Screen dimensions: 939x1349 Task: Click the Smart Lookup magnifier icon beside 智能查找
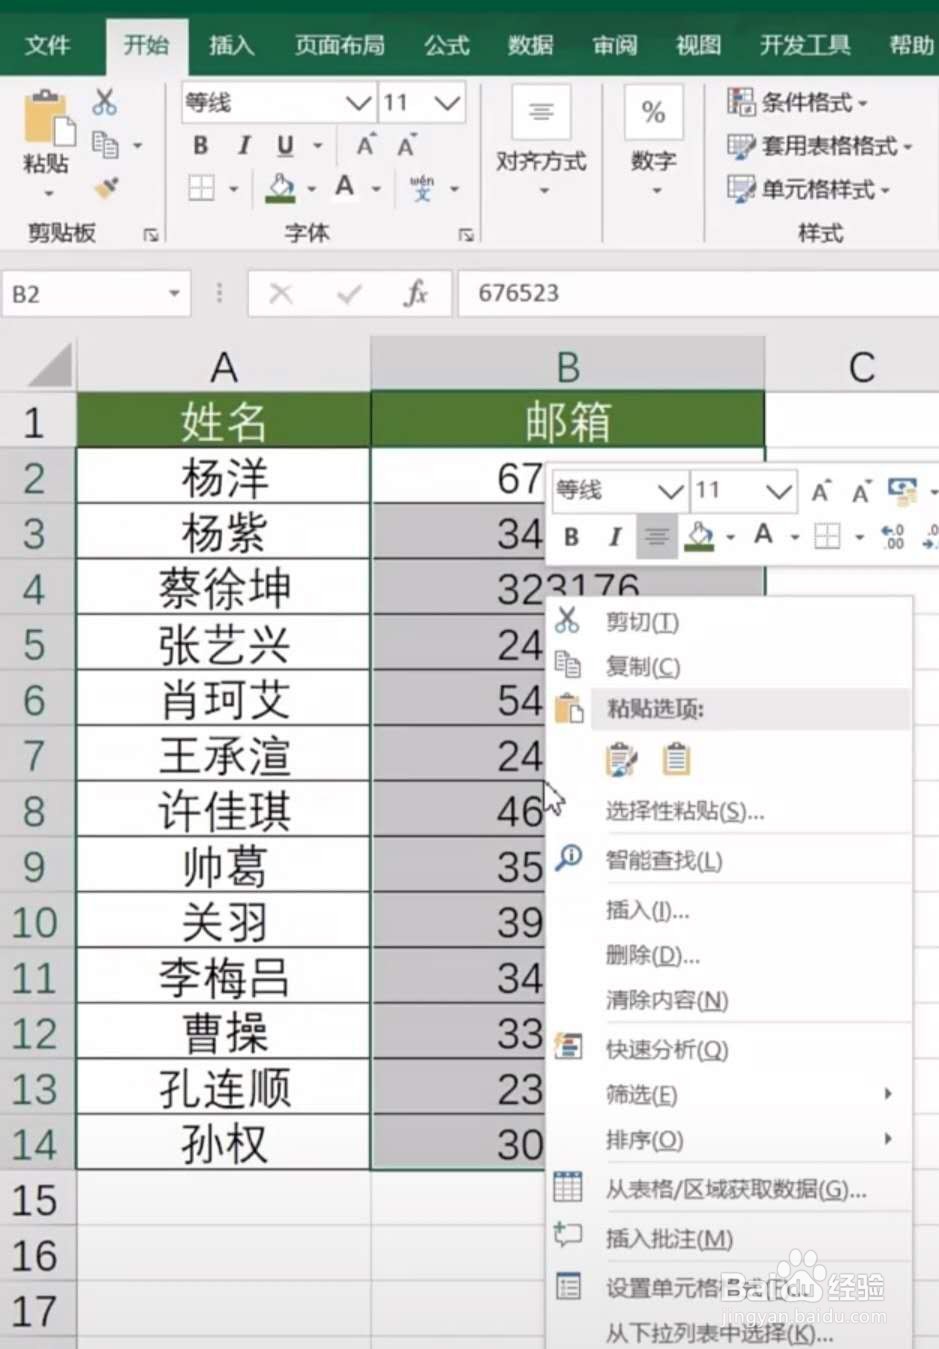(x=570, y=860)
